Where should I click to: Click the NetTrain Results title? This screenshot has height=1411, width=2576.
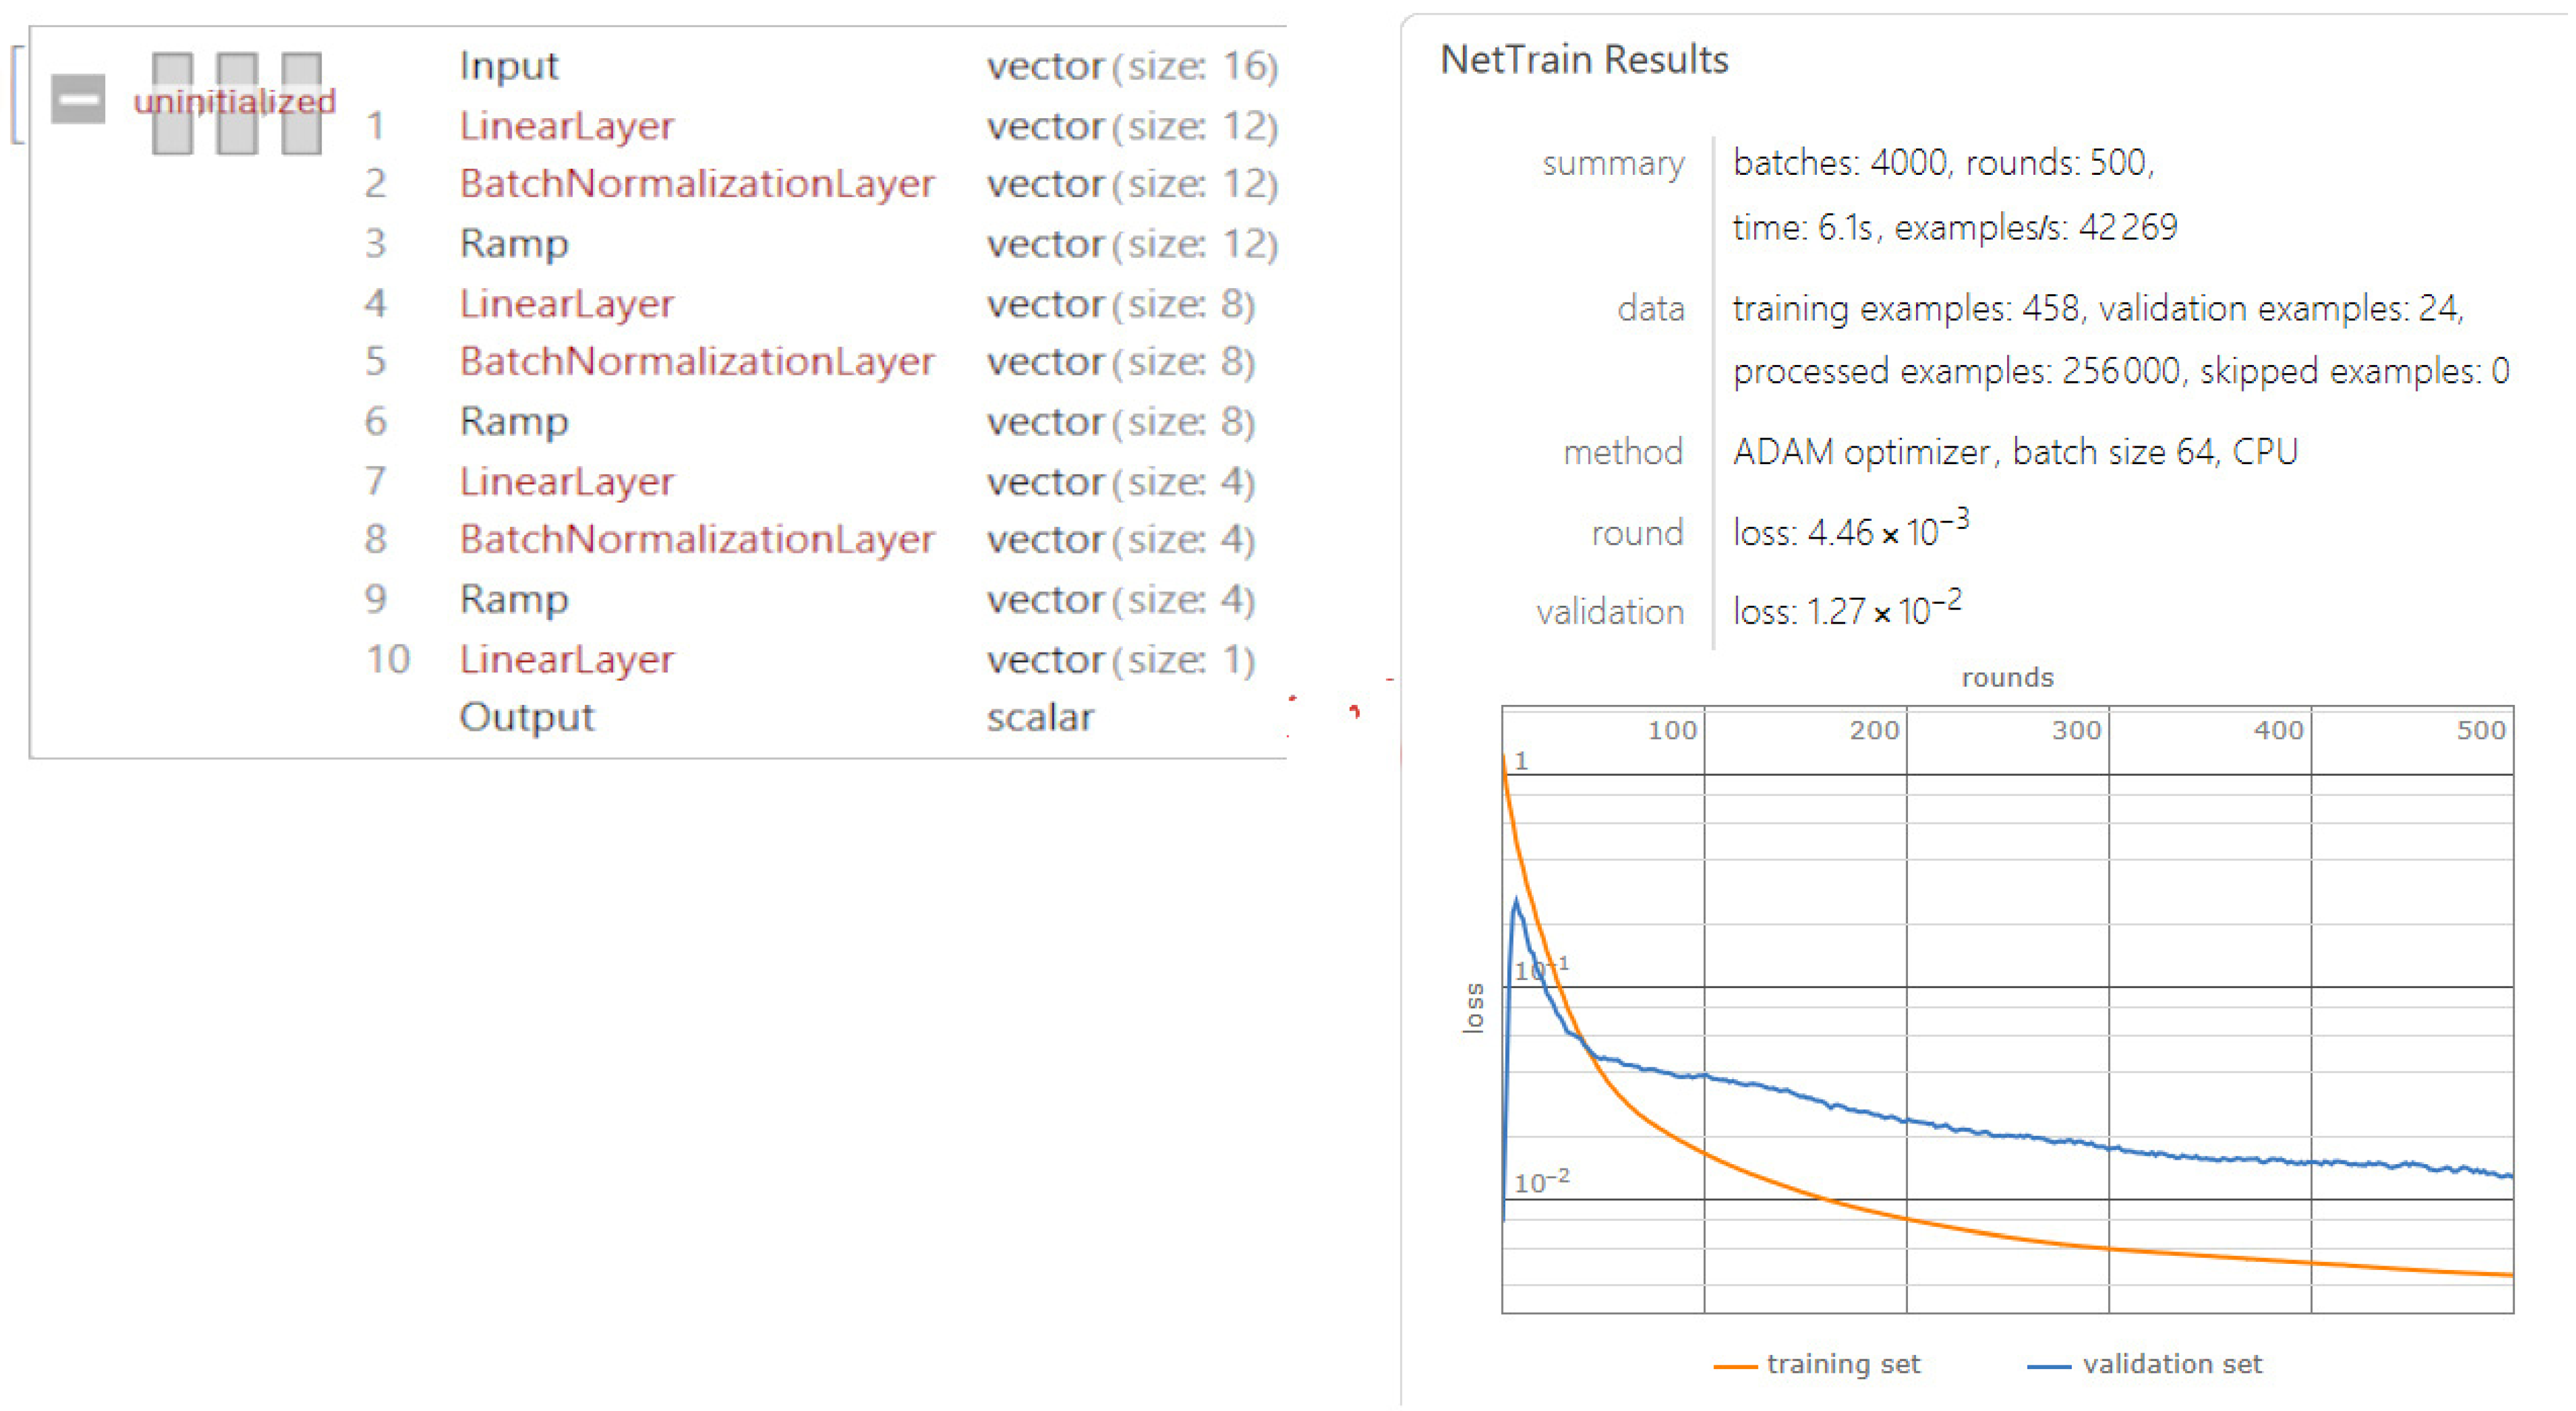click(1584, 60)
